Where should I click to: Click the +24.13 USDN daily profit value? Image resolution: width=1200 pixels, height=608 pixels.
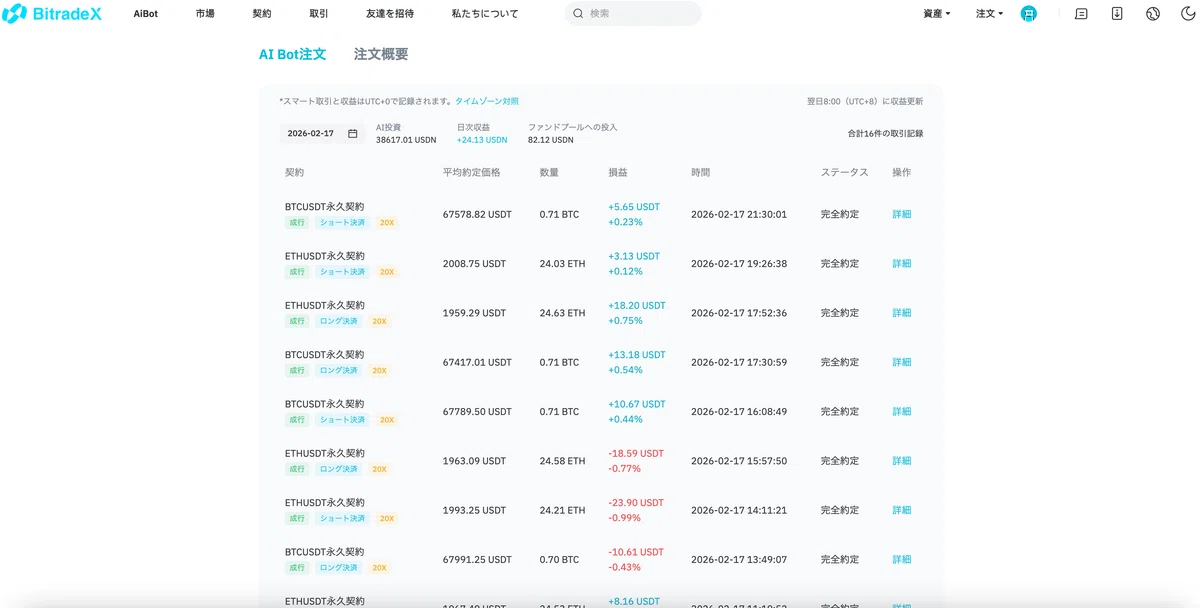(x=482, y=140)
